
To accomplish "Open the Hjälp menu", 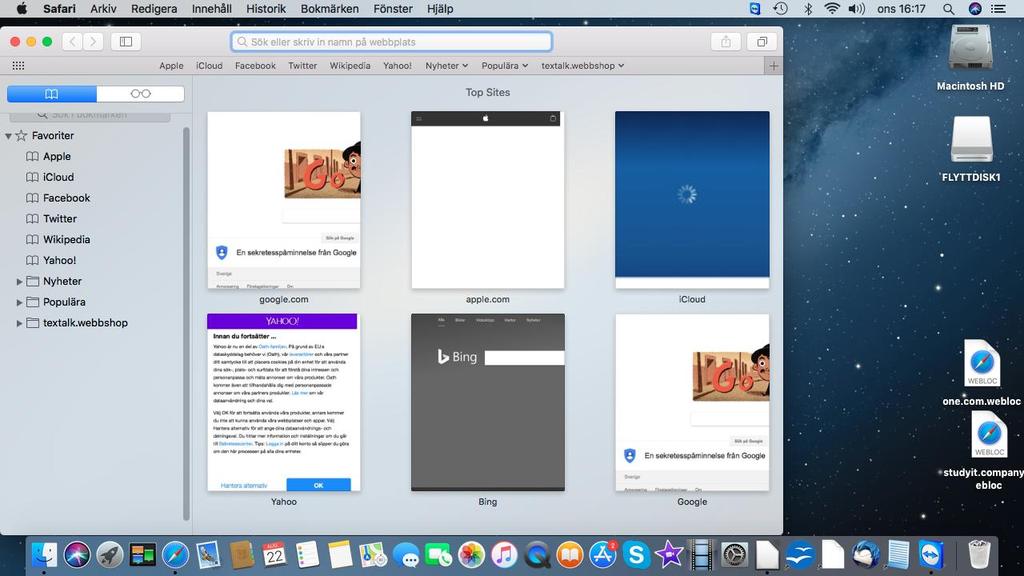I will (440, 8).
